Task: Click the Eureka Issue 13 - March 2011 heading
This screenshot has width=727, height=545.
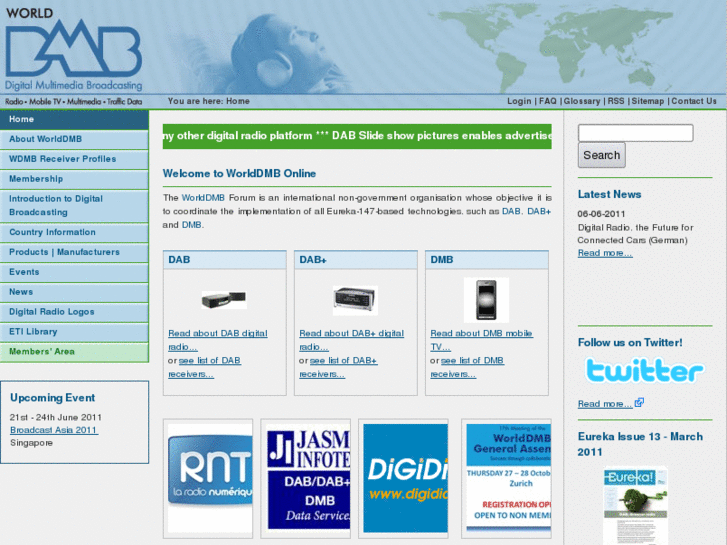Action: (x=640, y=444)
